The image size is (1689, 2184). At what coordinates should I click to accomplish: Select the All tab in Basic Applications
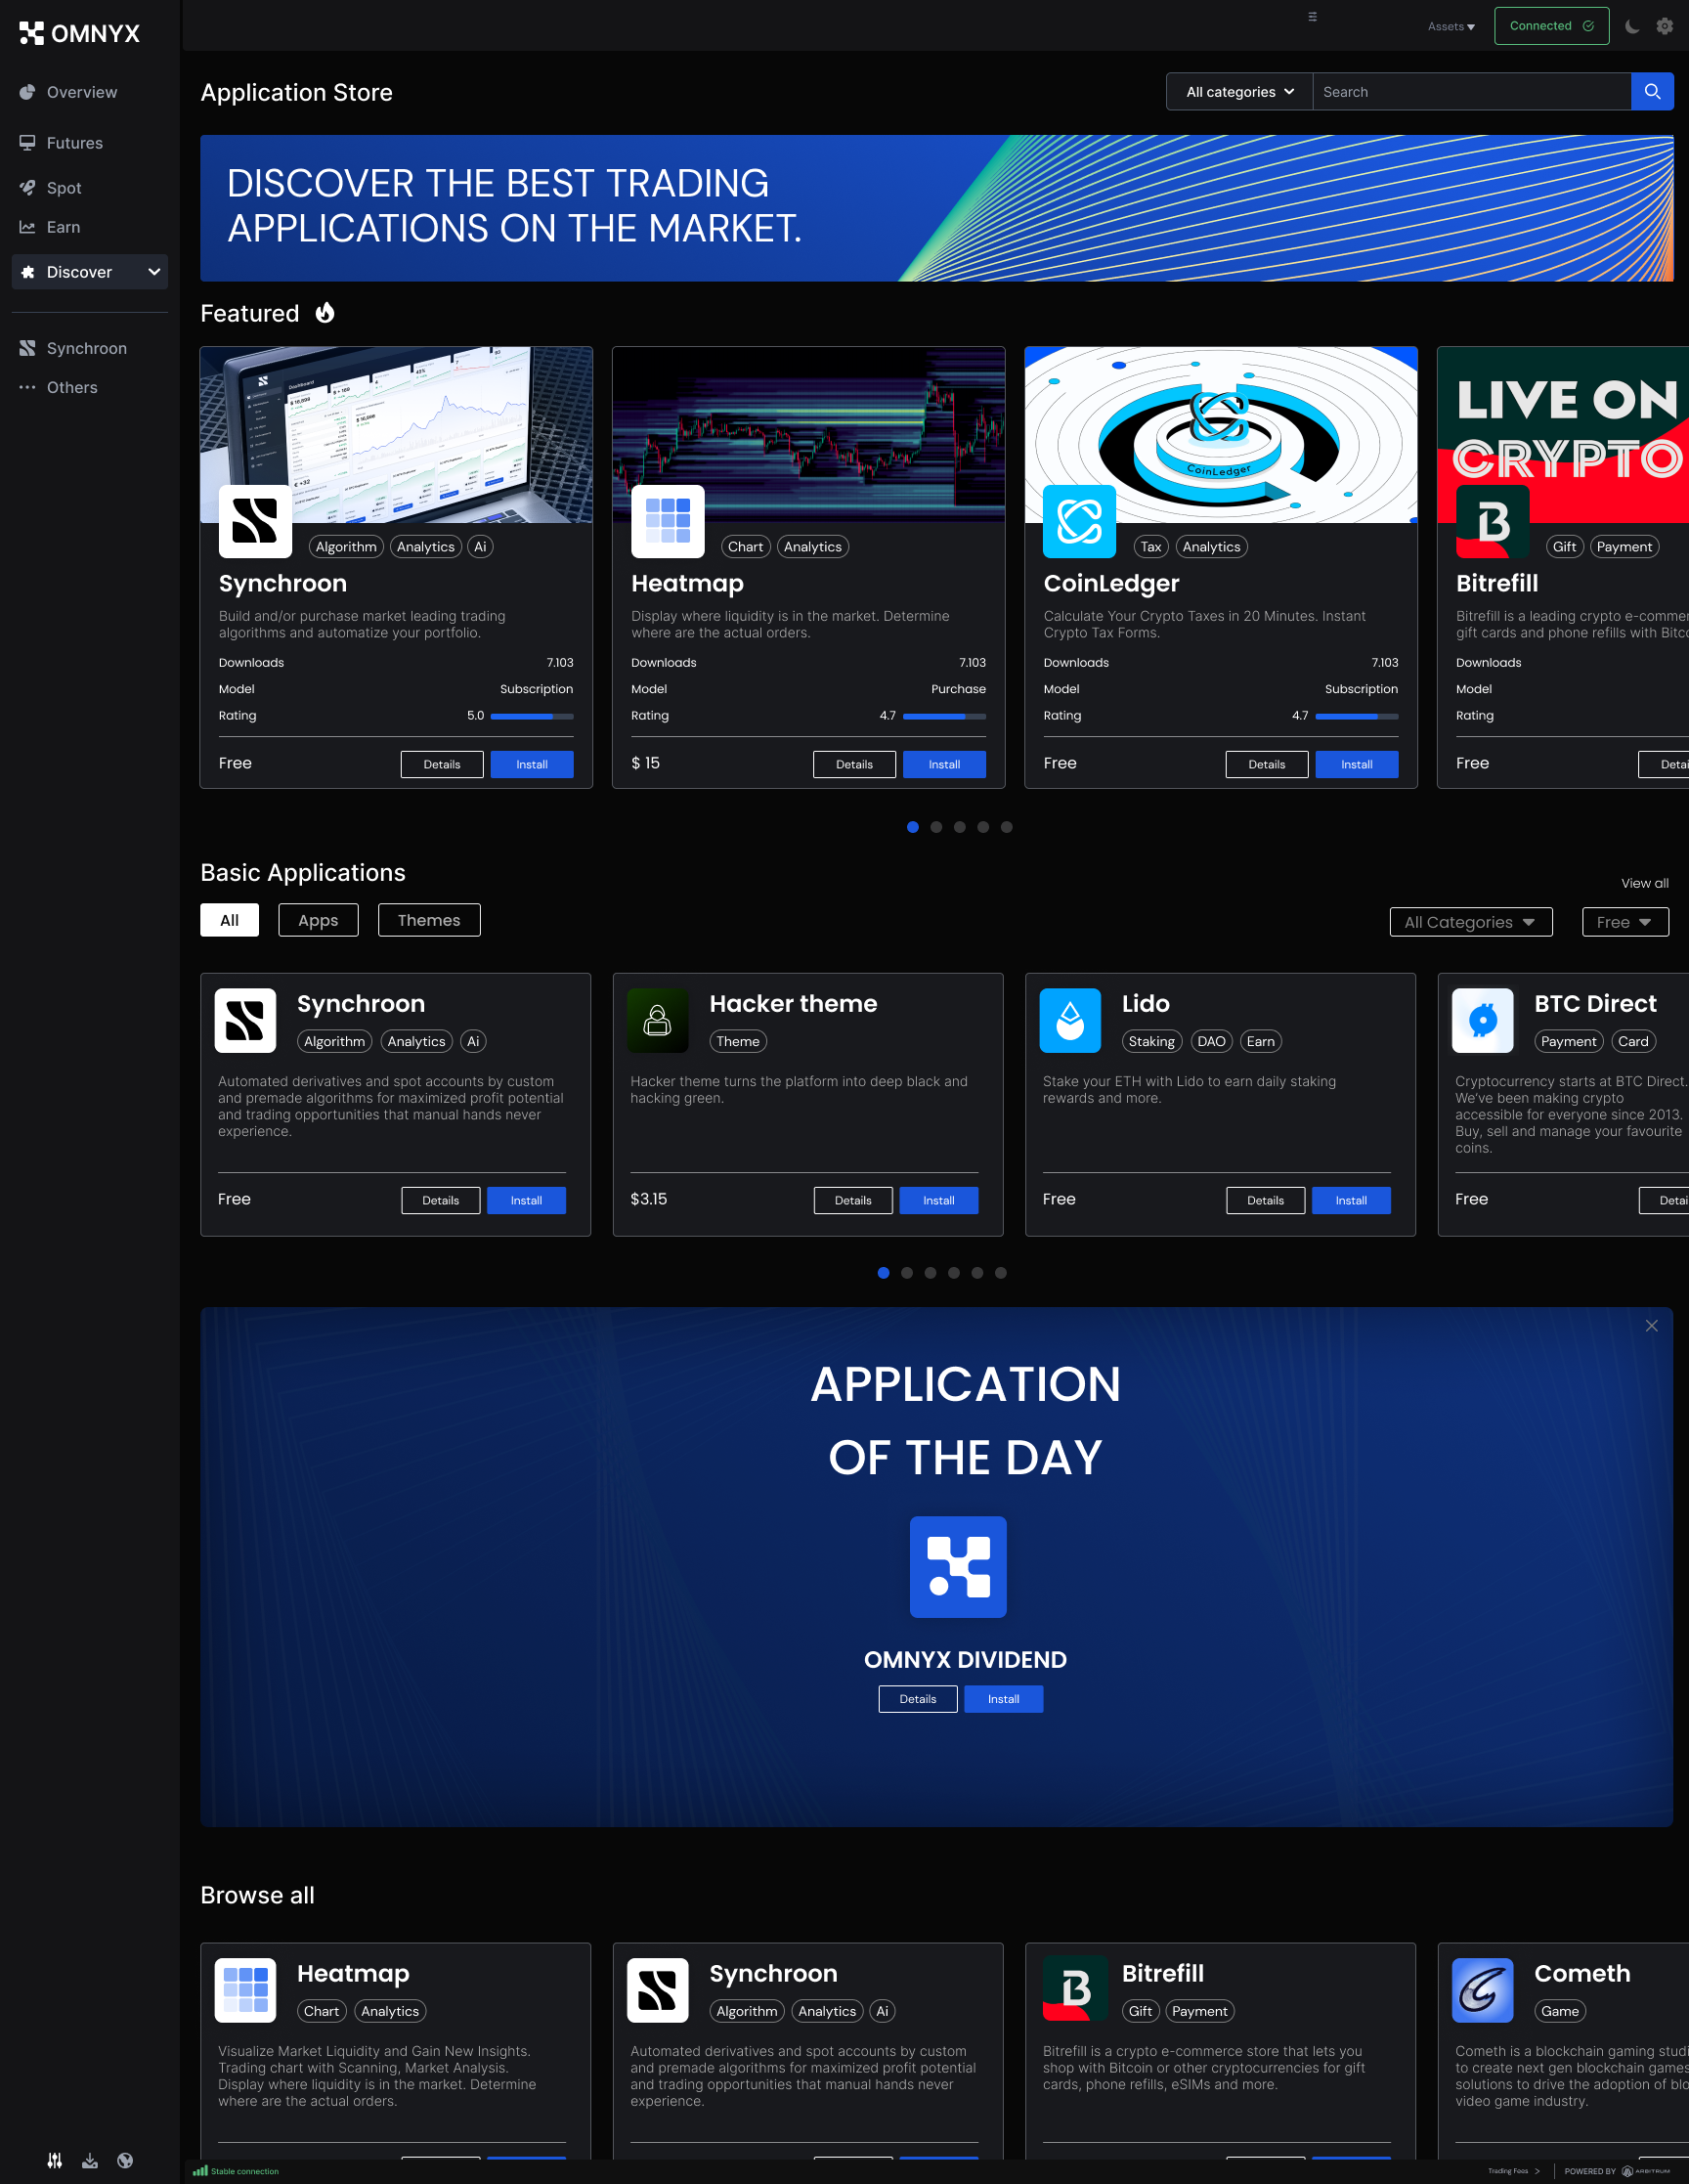[x=229, y=920]
